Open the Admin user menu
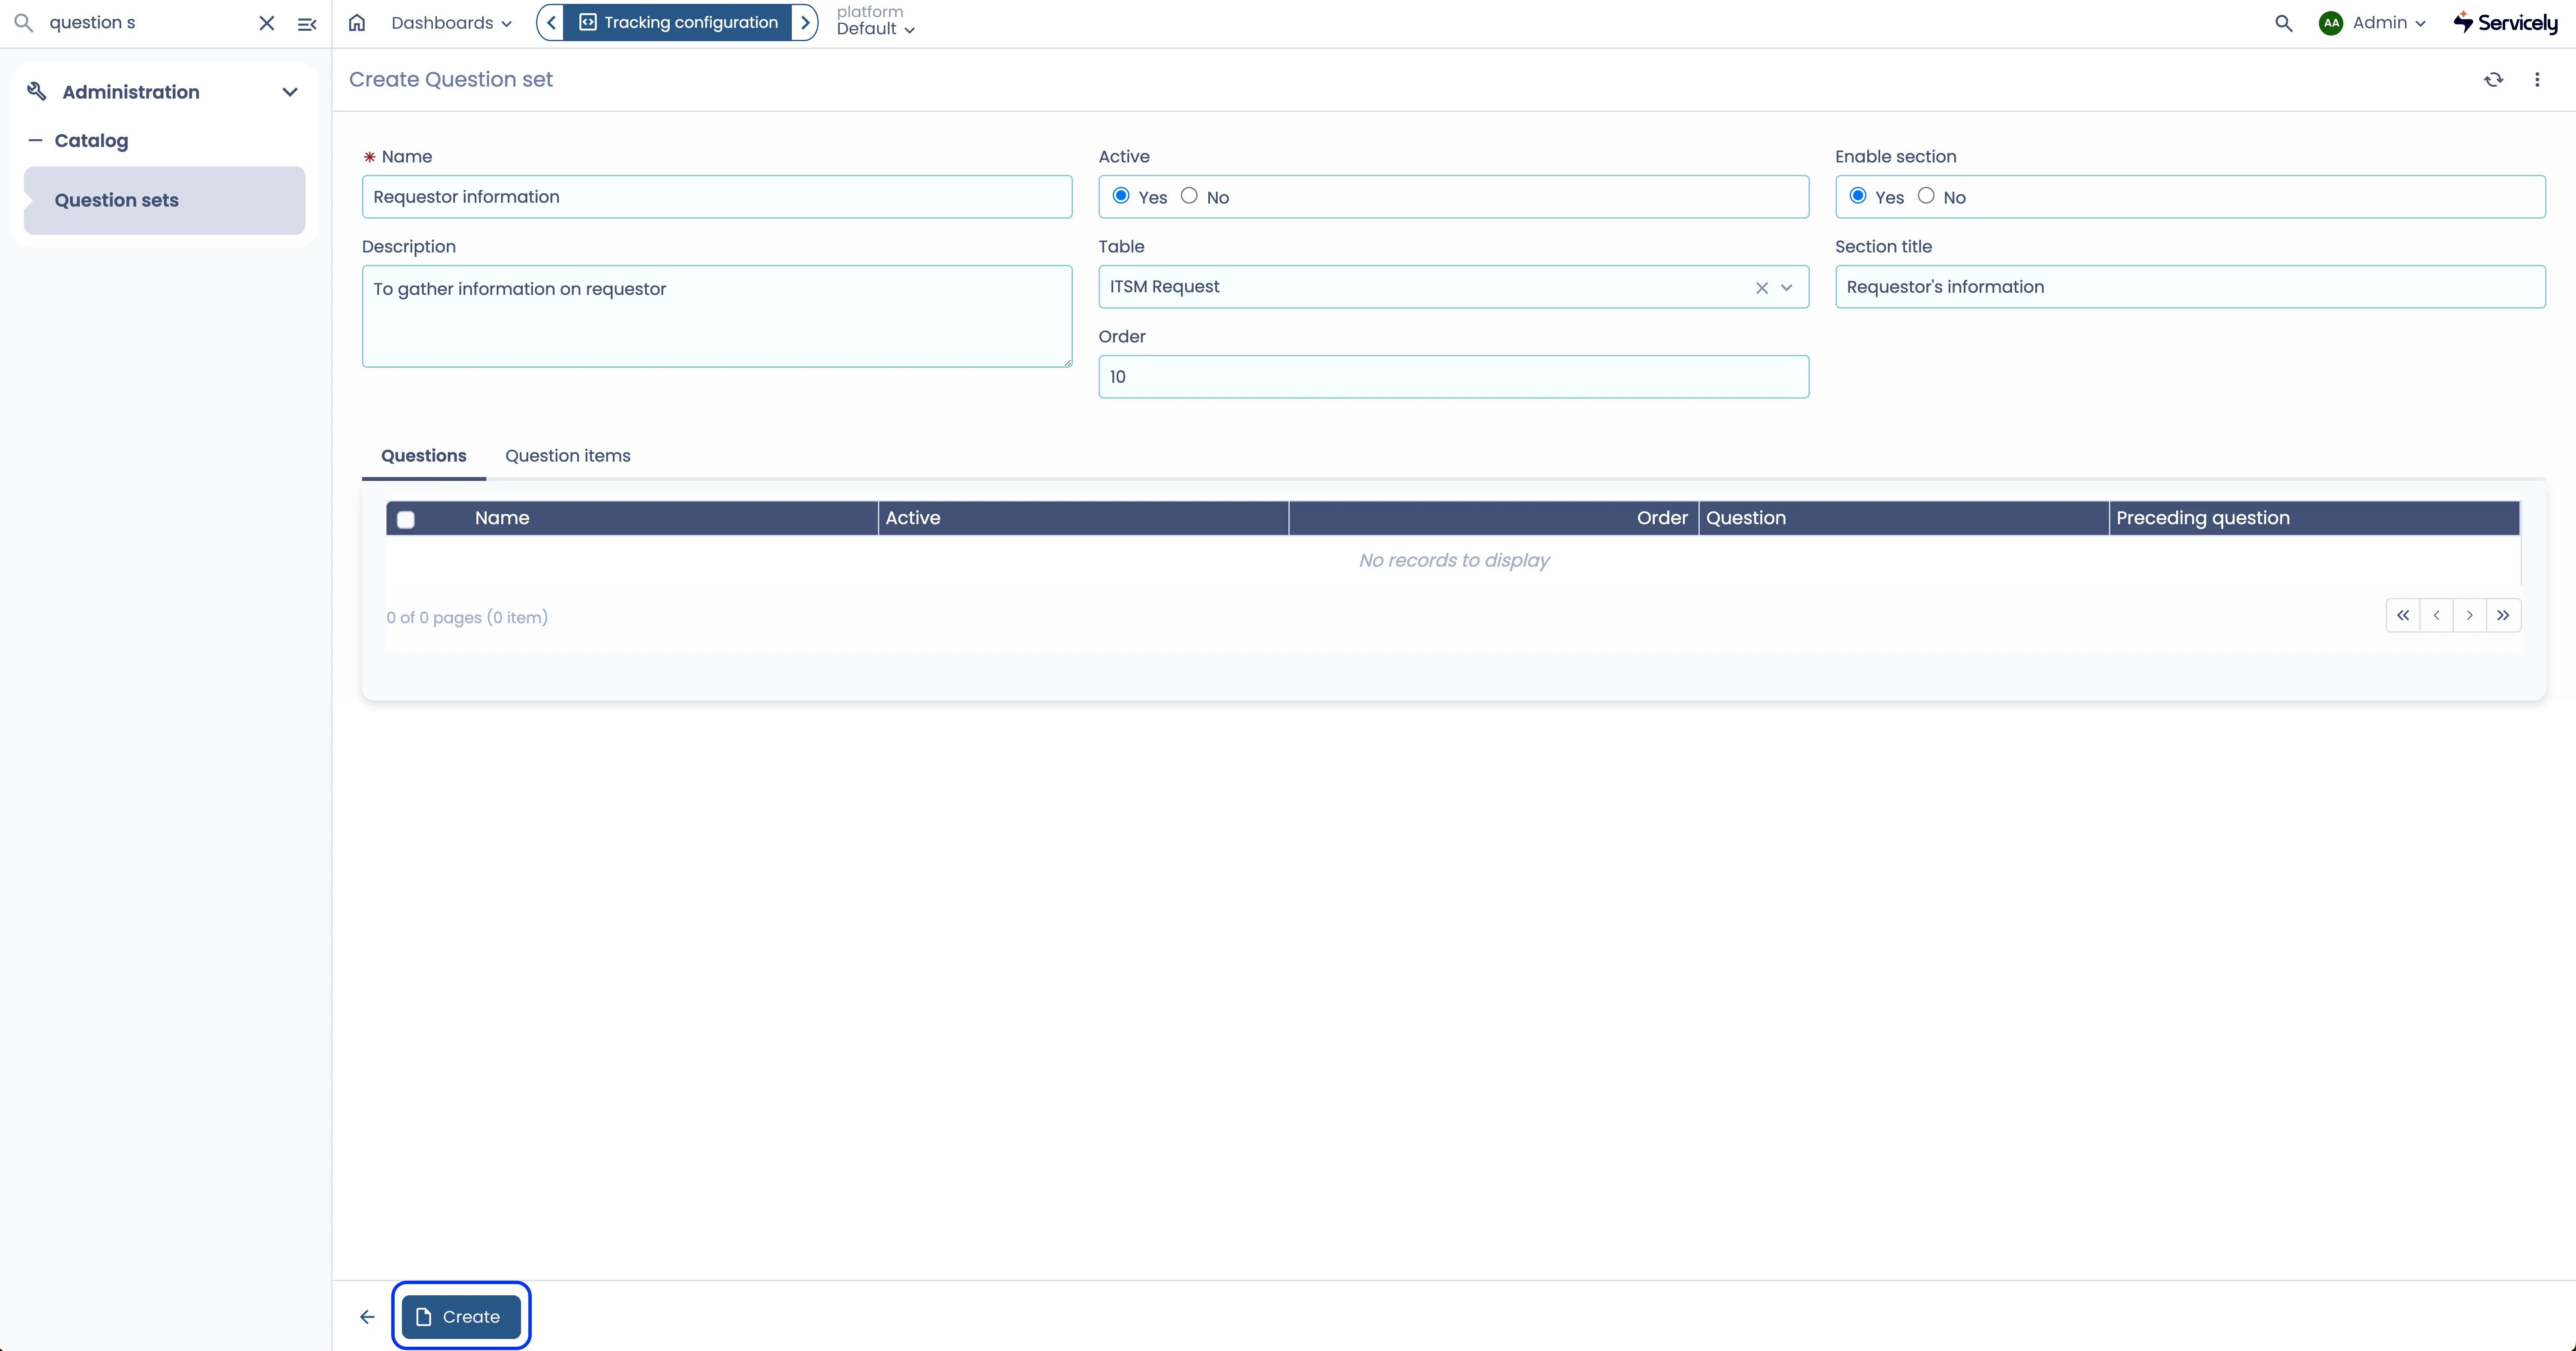2576x1351 pixels. click(x=2389, y=23)
